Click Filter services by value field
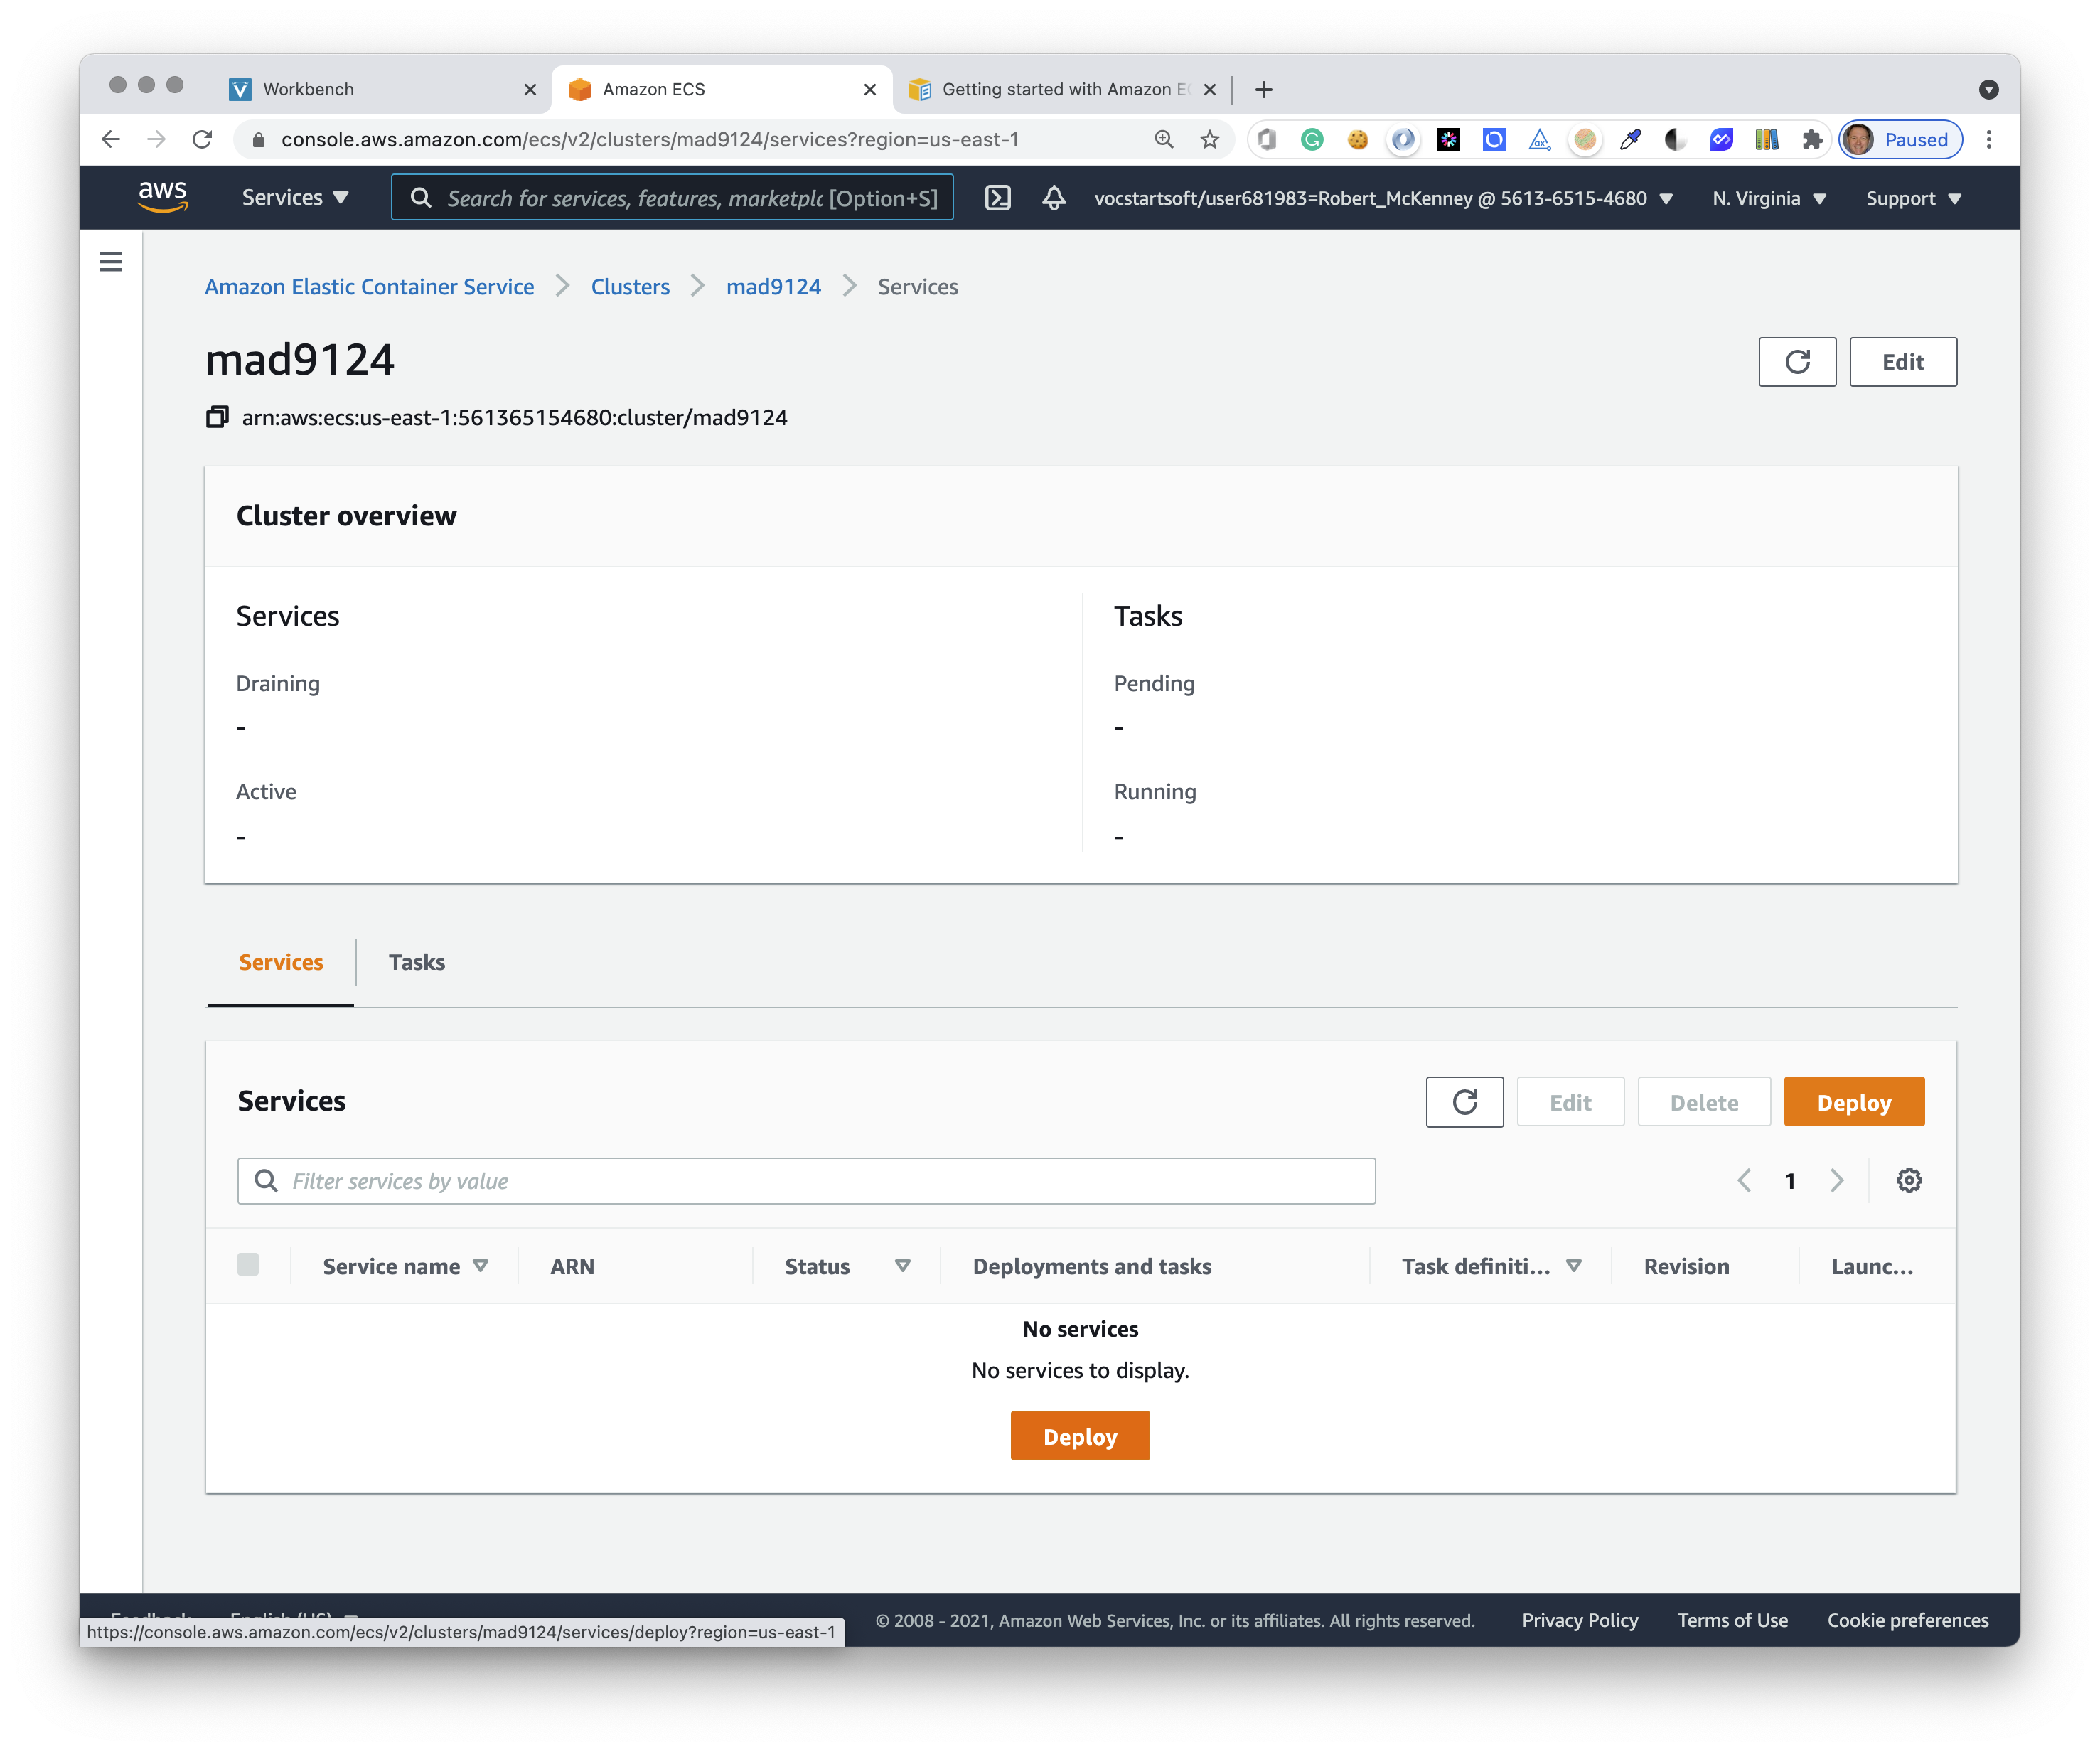 click(806, 1181)
